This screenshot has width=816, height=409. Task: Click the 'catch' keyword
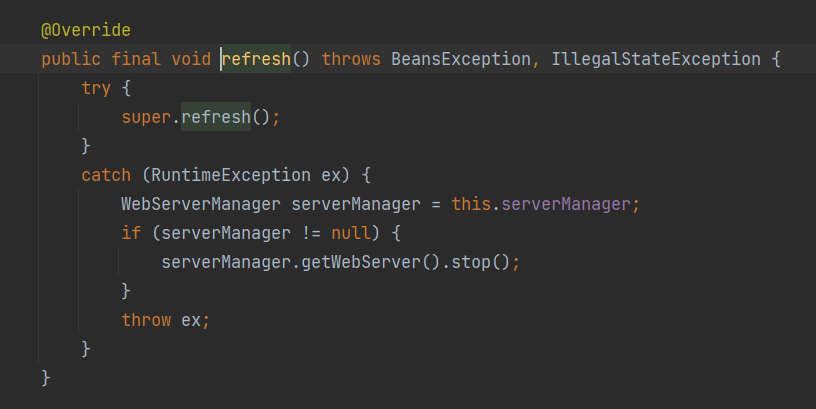point(106,175)
